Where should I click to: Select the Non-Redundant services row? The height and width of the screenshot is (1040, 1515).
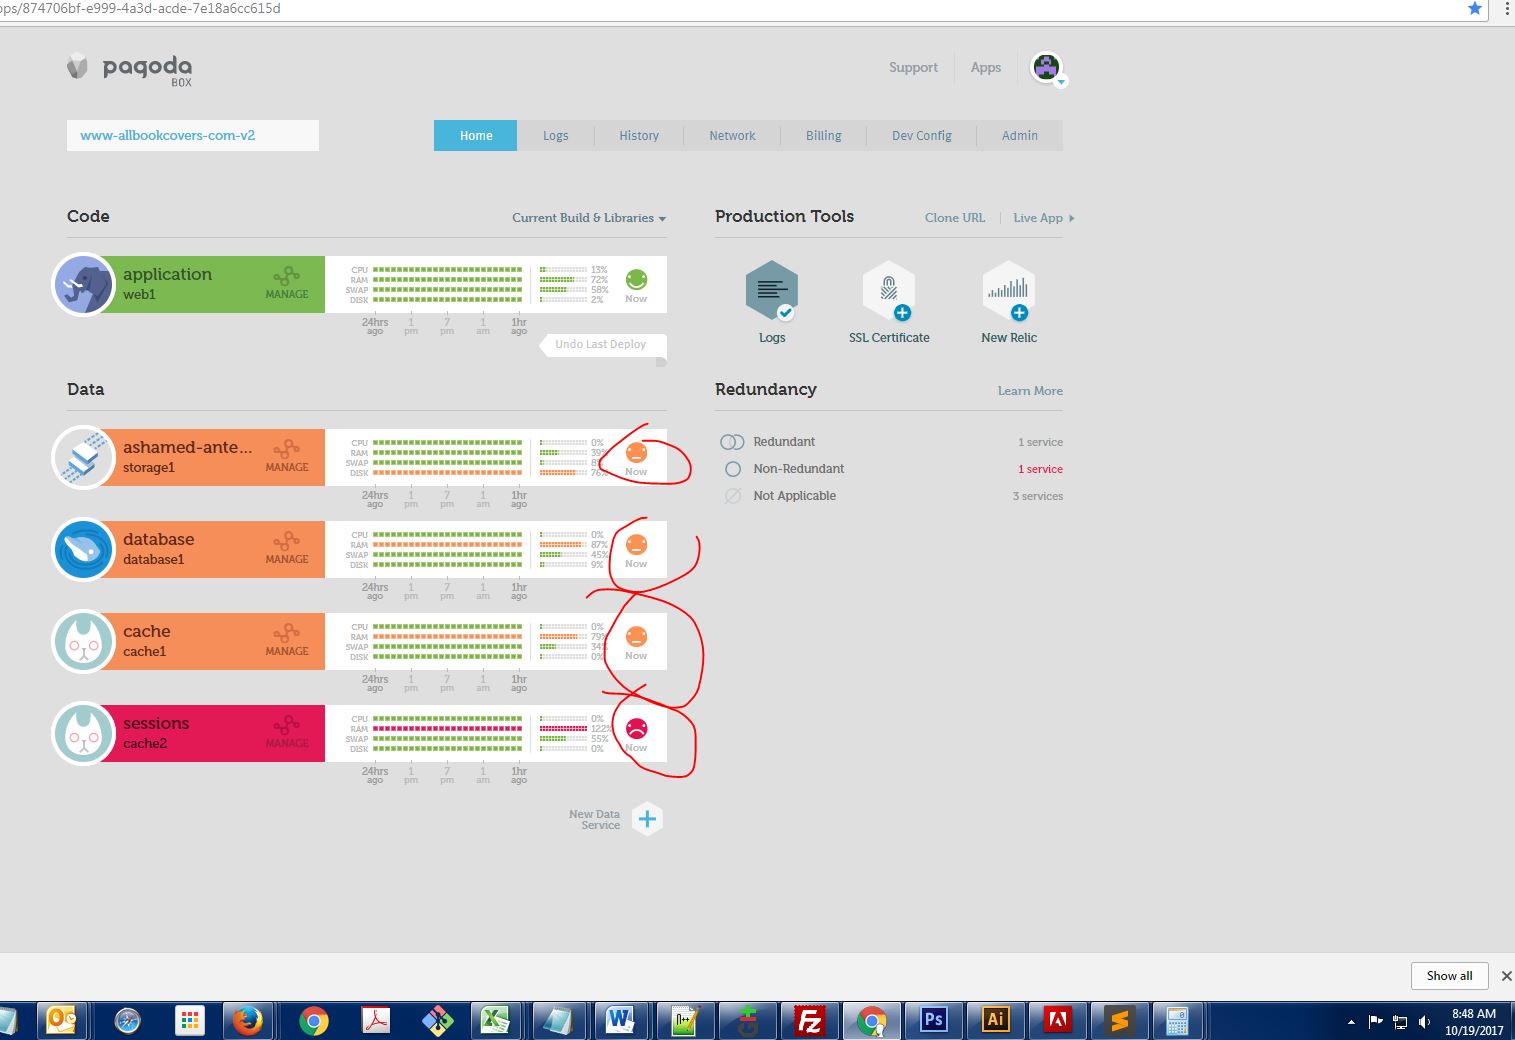point(891,469)
